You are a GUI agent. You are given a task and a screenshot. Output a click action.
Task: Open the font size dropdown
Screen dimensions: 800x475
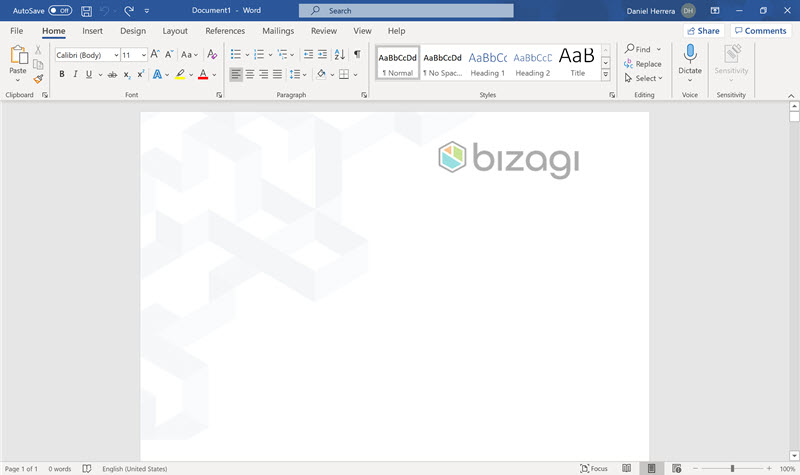coord(144,55)
